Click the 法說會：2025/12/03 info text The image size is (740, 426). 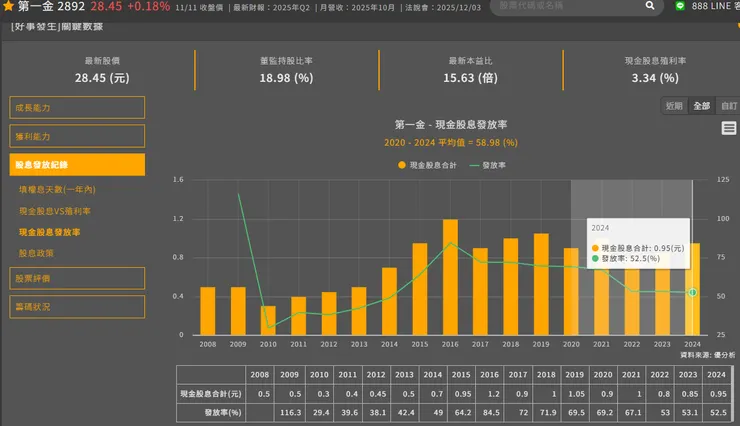[443, 8]
